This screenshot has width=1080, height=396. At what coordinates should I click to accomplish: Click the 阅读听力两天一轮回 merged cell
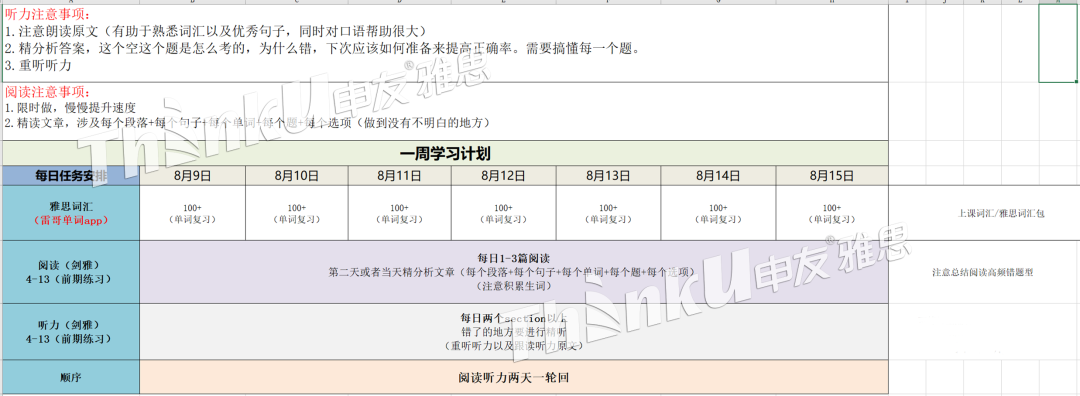pyautogui.click(x=514, y=377)
